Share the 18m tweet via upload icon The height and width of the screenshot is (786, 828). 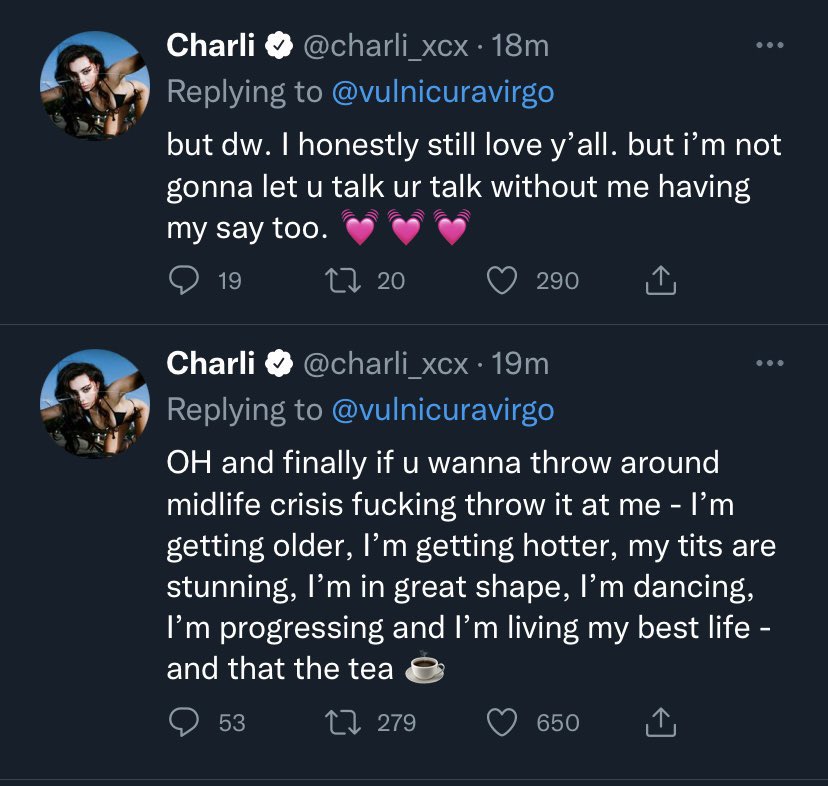click(x=659, y=283)
